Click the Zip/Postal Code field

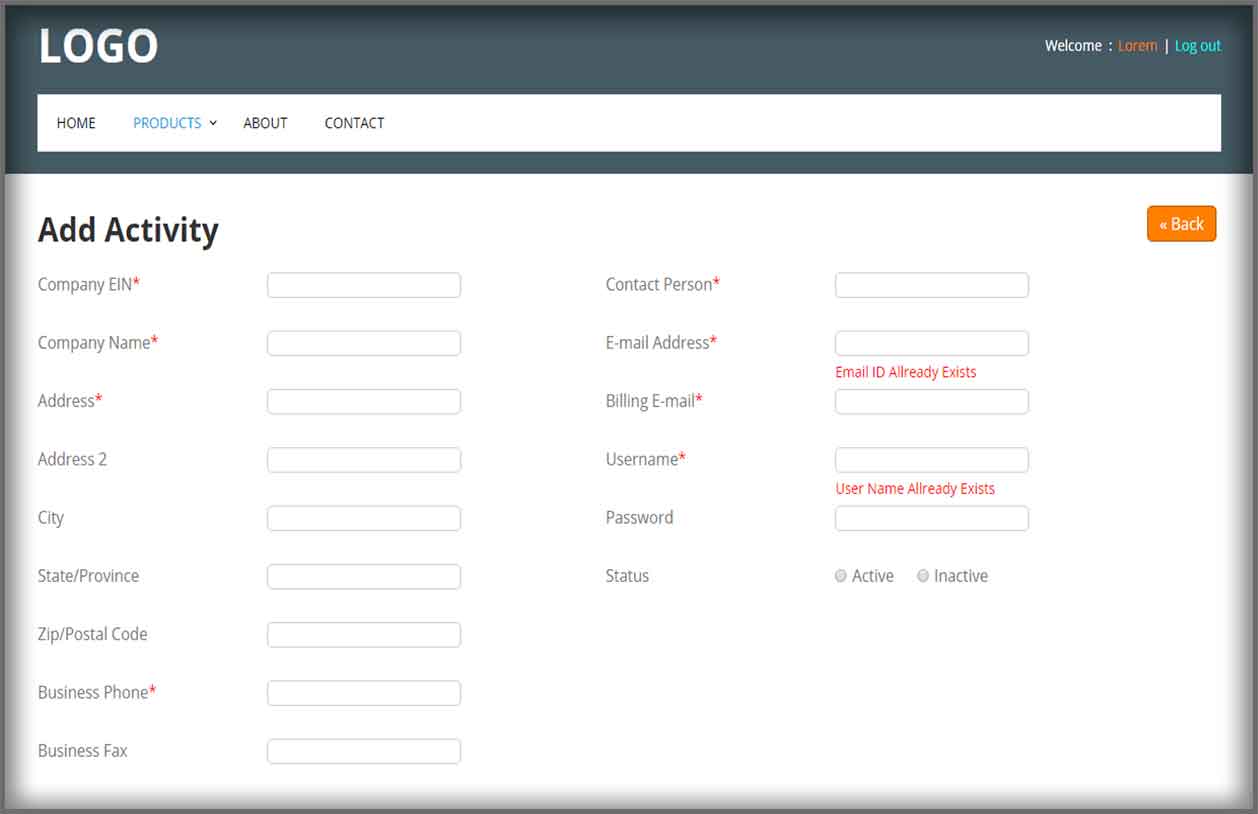click(x=363, y=635)
